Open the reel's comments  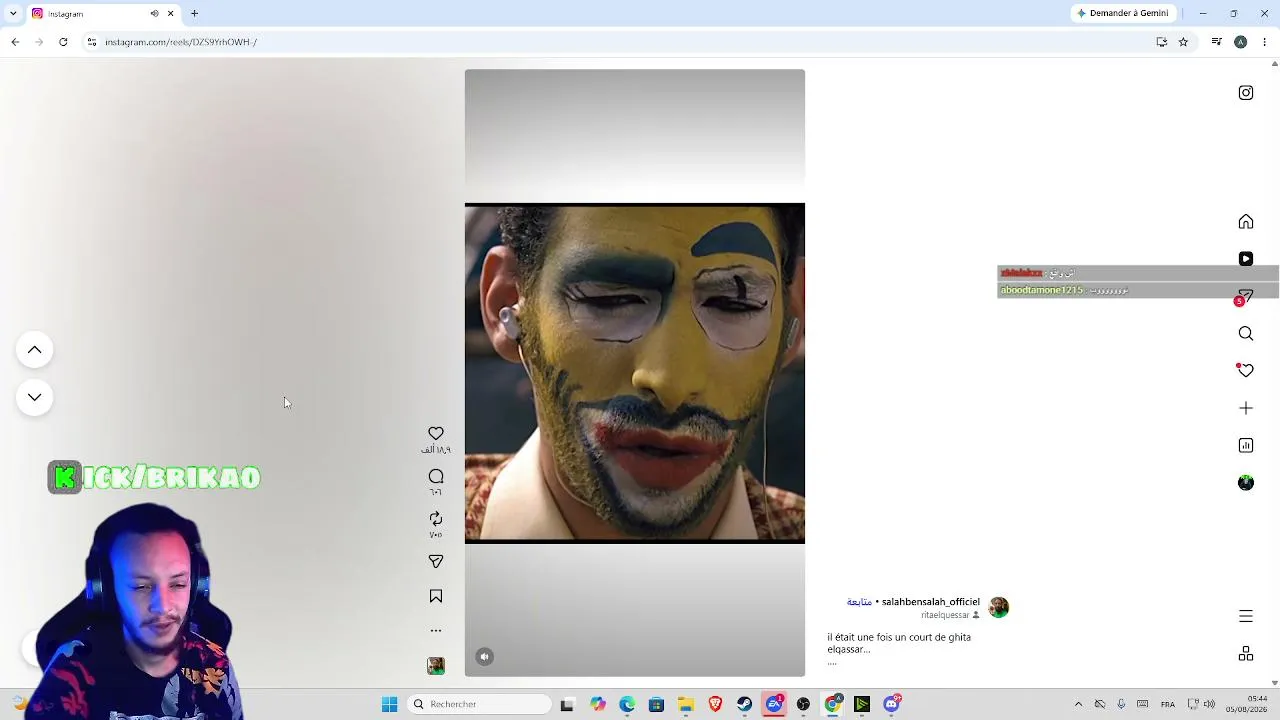pos(436,477)
